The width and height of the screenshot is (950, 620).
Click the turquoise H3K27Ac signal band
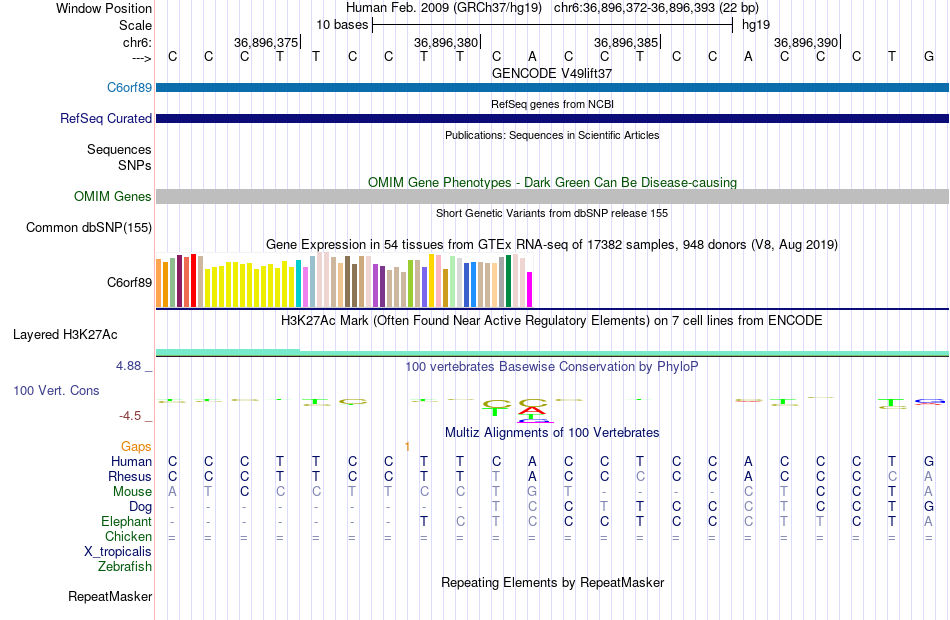[553, 353]
